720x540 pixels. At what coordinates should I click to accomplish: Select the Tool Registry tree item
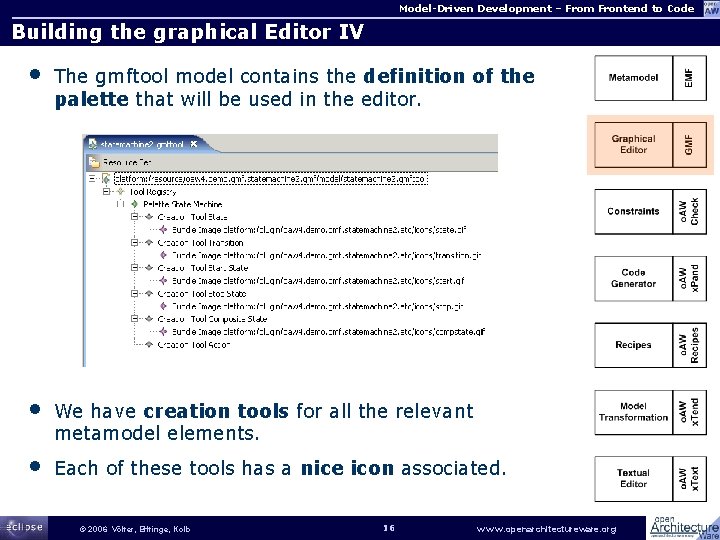pyautogui.click(x=152, y=192)
